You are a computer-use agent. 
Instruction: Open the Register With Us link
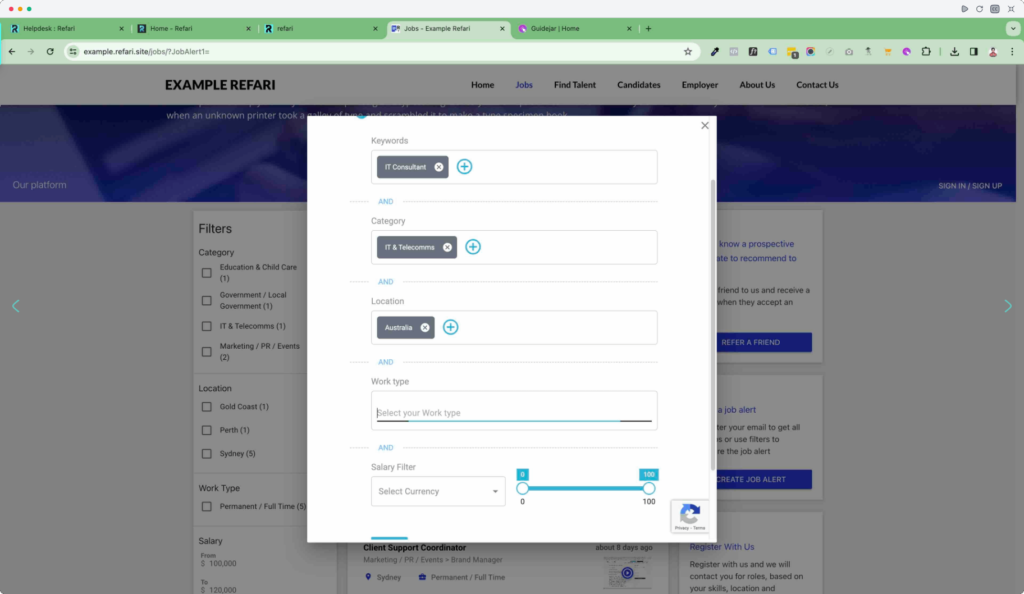tap(722, 547)
